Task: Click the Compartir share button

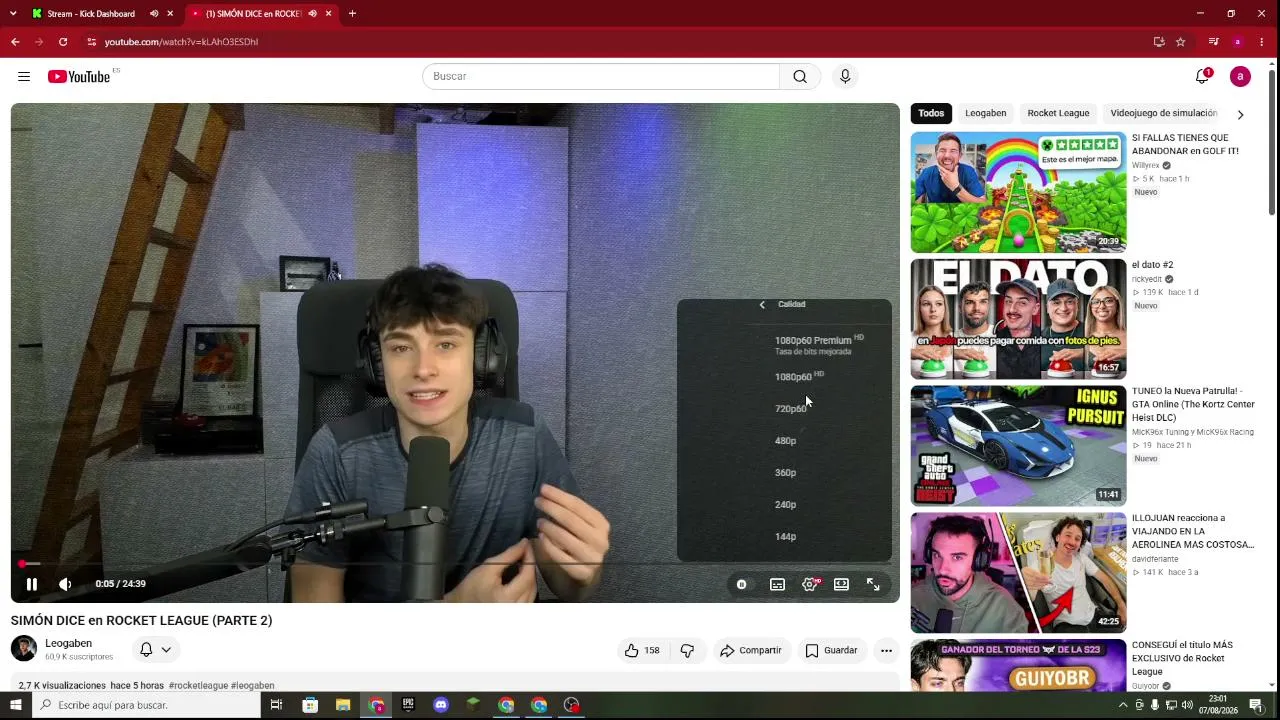Action: tap(751, 650)
